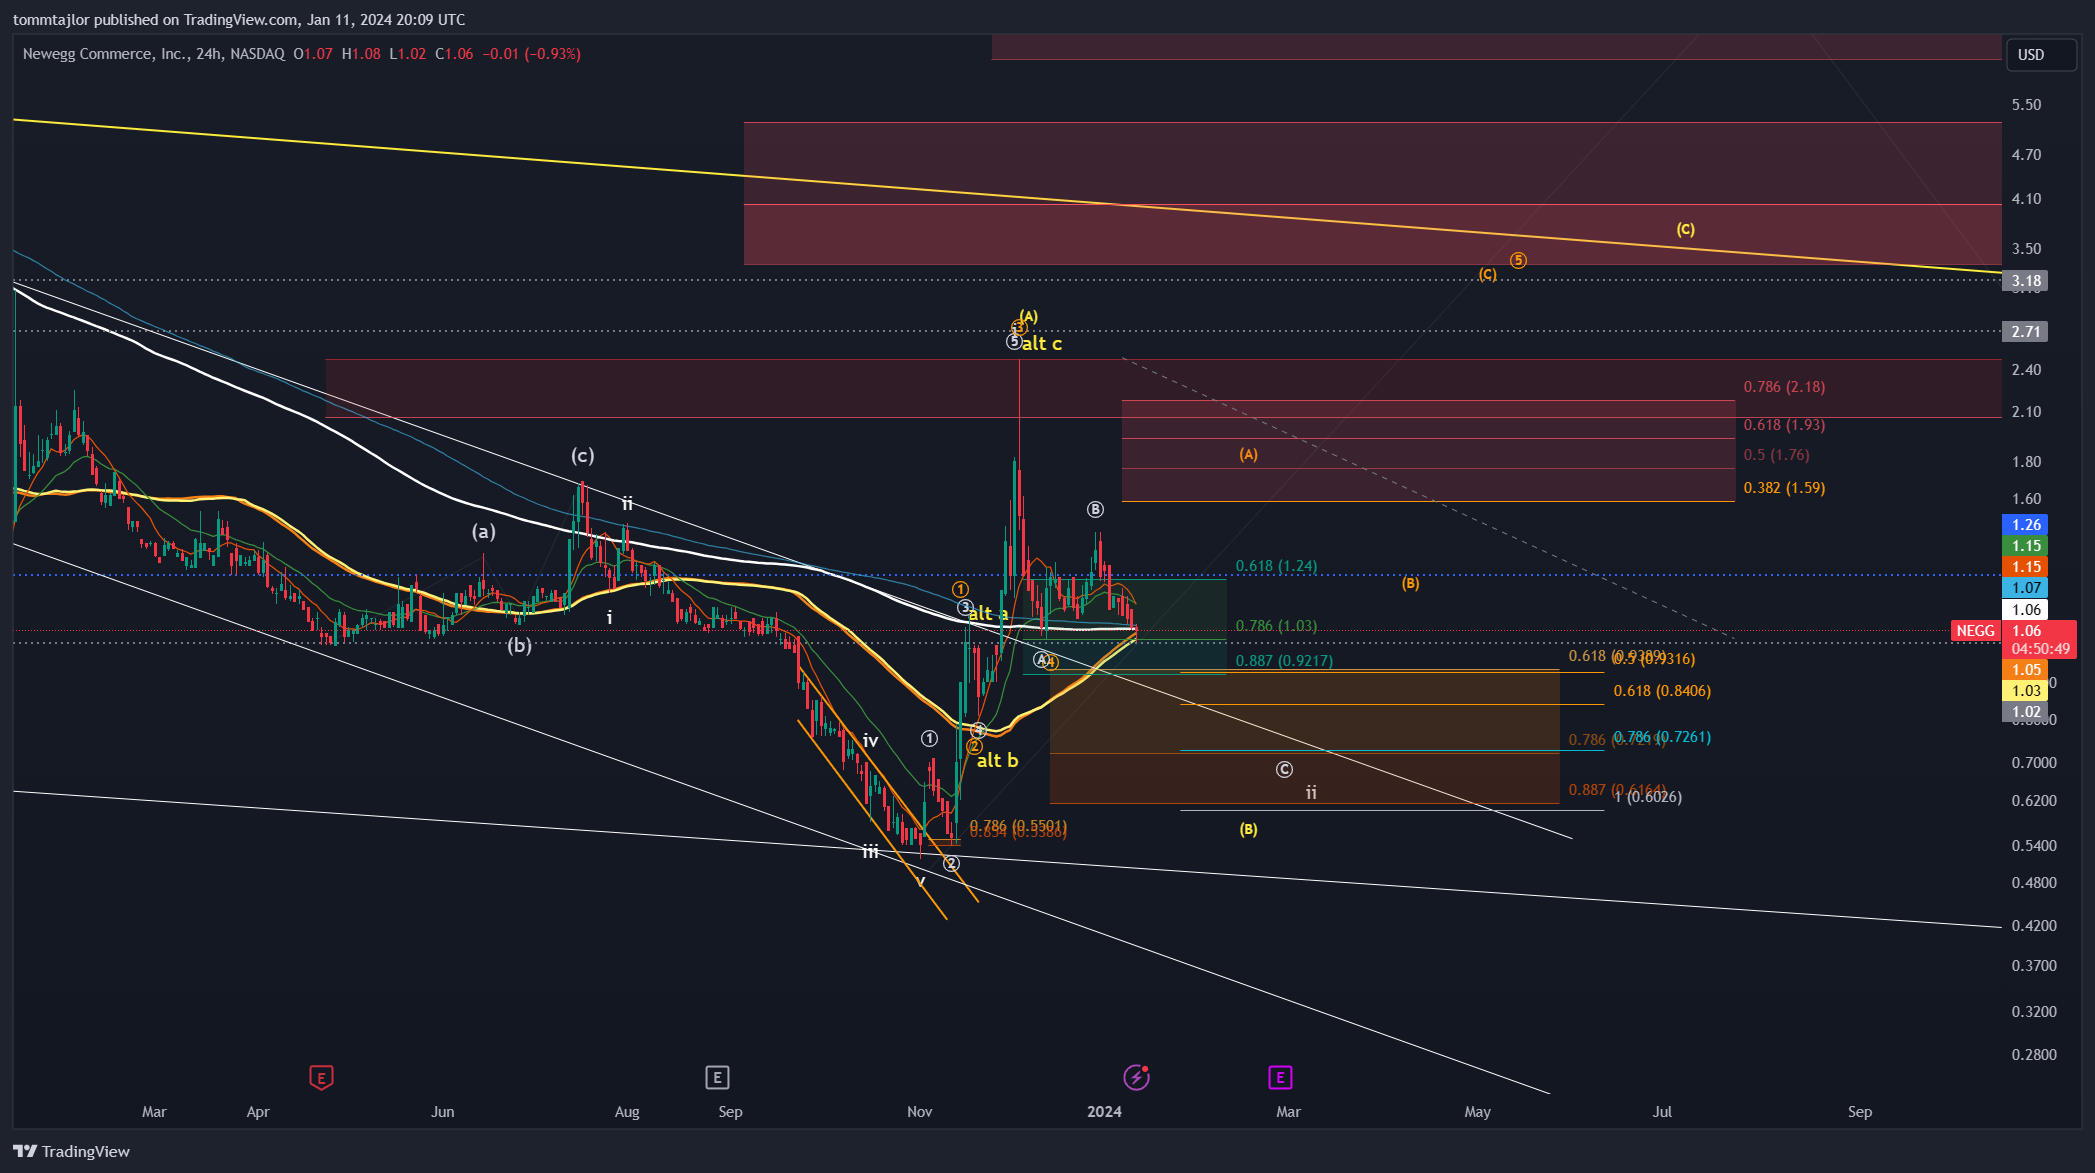Viewport: 2095px width, 1173px height.
Task: Select the 2.71 price level tag
Action: pyautogui.click(x=2026, y=331)
